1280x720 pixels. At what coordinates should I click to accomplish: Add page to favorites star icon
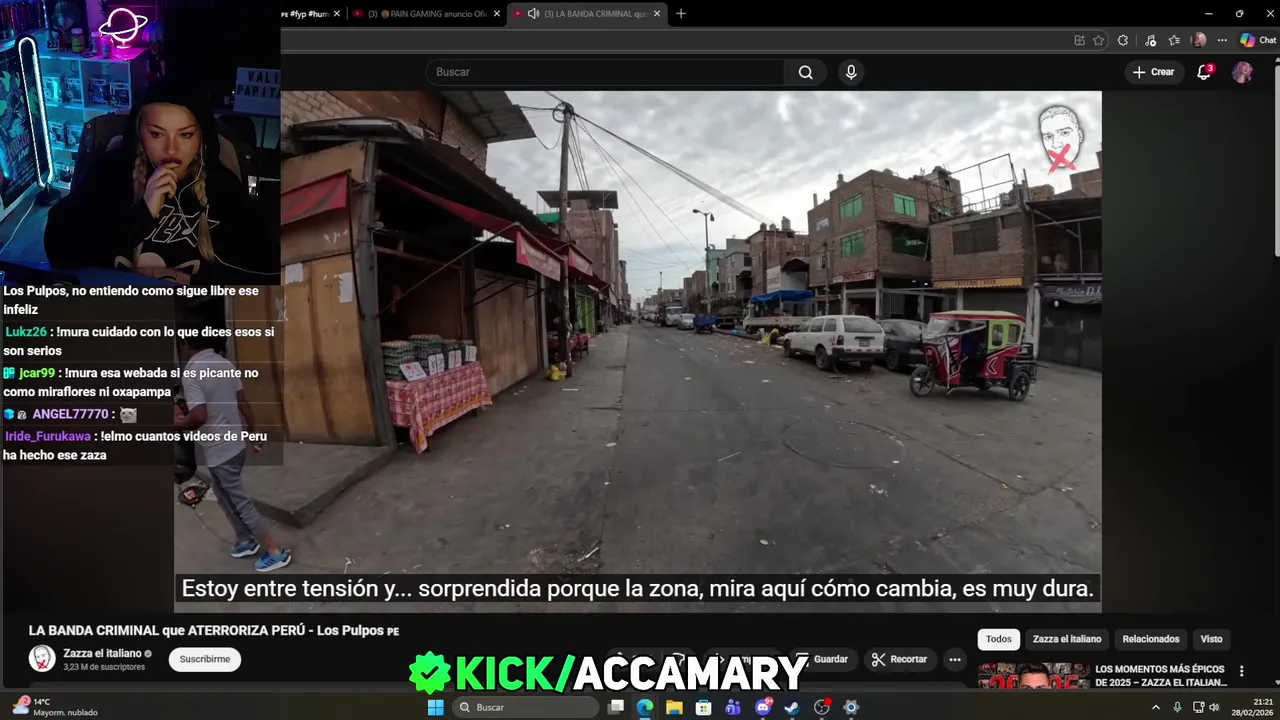(1098, 41)
